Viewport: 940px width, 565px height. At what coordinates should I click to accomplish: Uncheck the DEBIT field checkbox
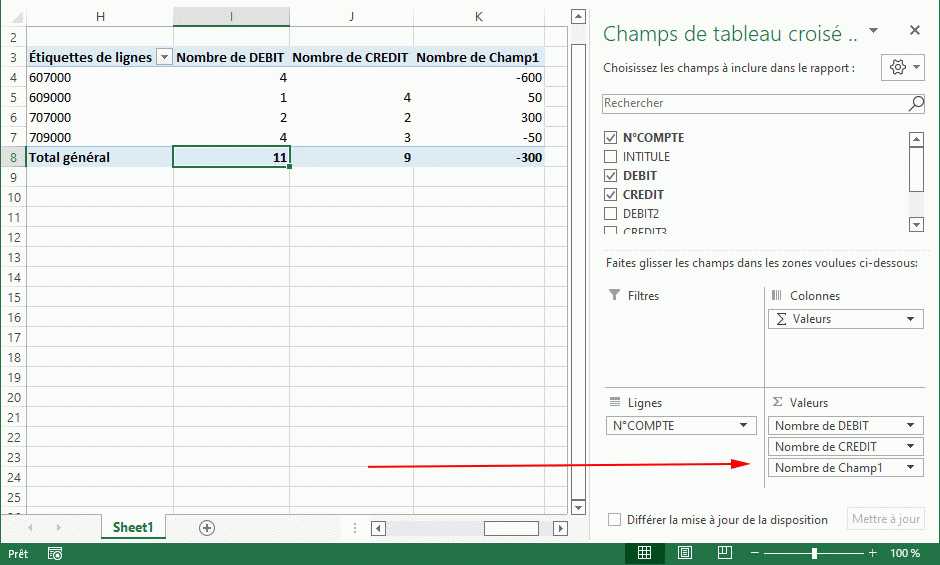(x=610, y=176)
